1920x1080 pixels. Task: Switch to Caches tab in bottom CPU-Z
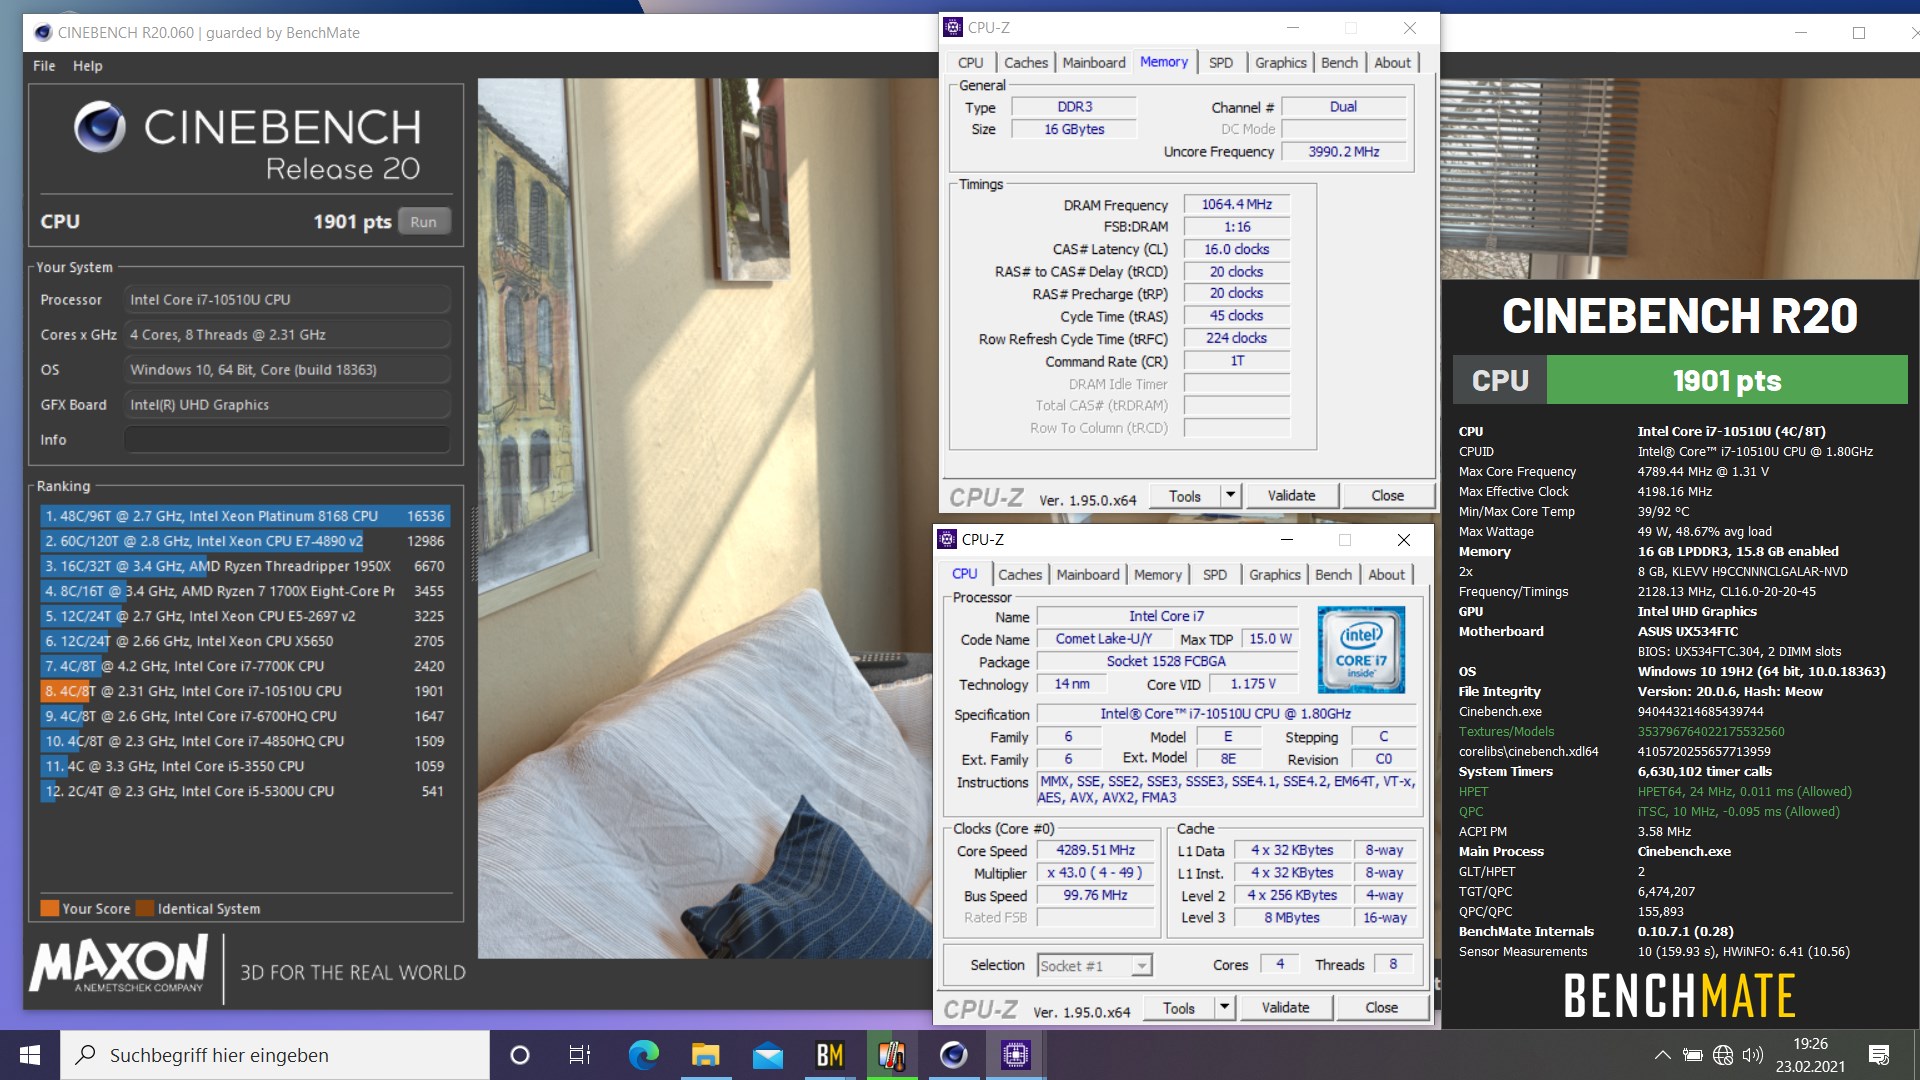pos(1020,574)
